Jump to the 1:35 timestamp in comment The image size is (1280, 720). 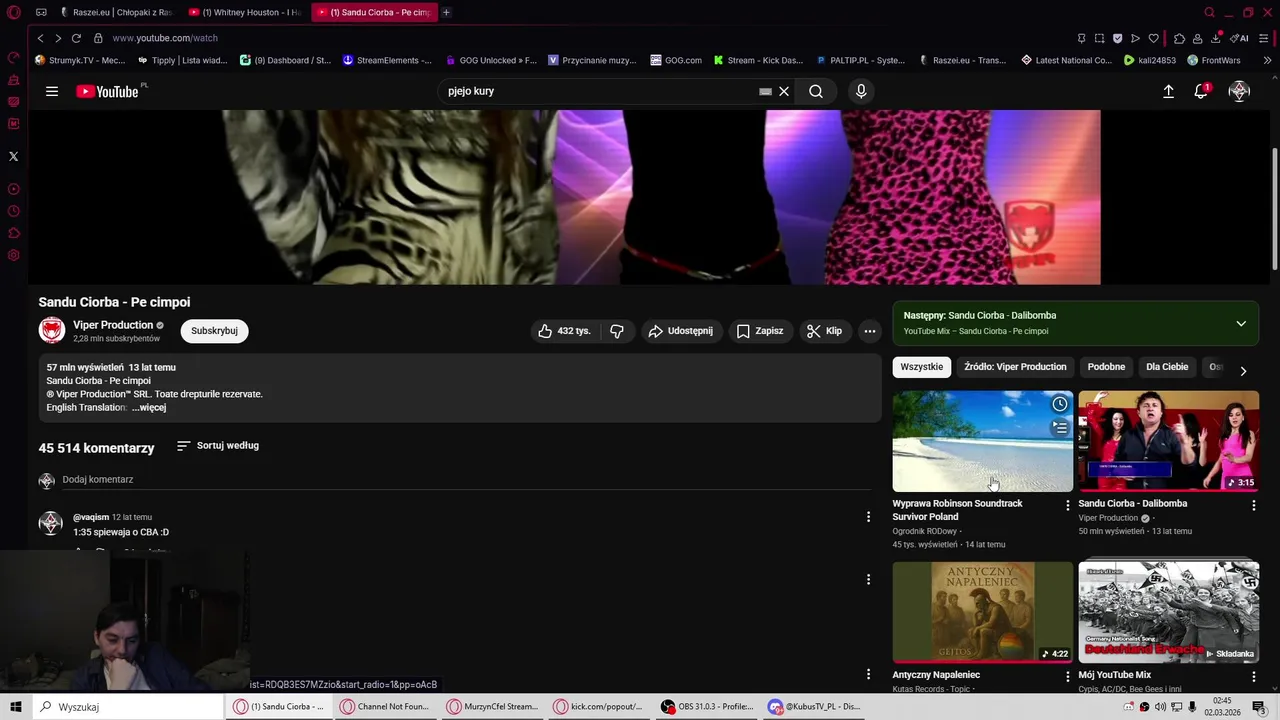(82, 532)
